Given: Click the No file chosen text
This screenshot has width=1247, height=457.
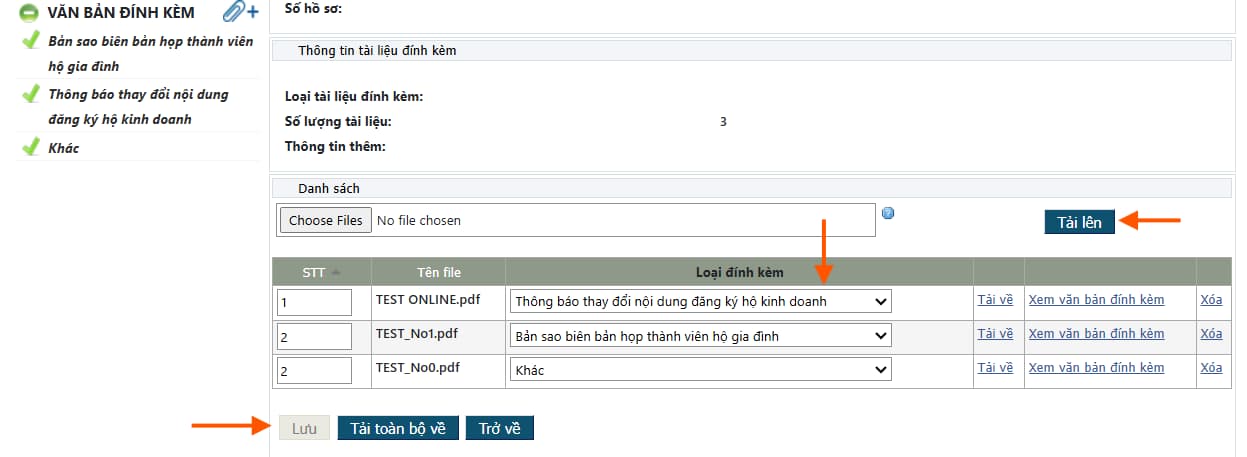Looking at the screenshot, I should point(419,220).
